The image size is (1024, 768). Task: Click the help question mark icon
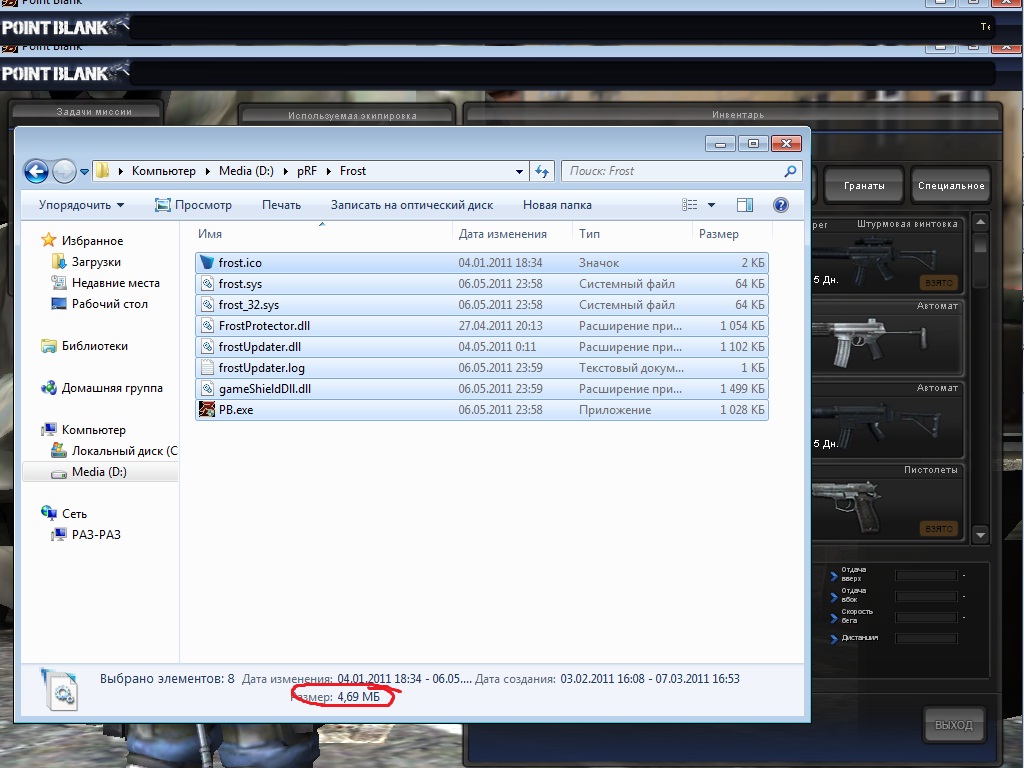(x=781, y=205)
